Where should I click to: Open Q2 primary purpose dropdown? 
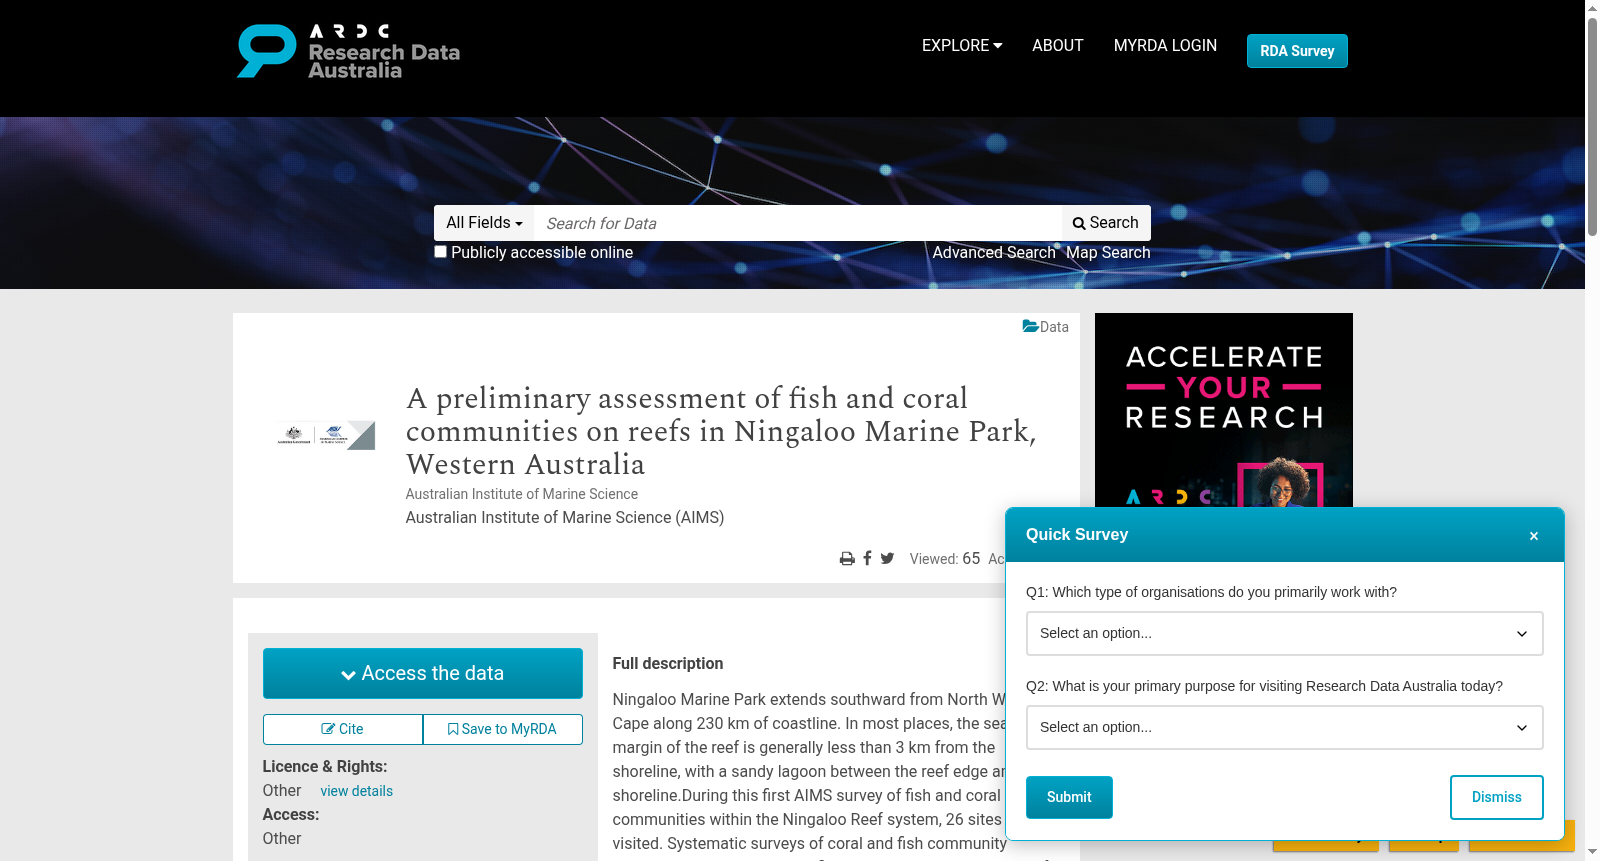tap(1285, 727)
